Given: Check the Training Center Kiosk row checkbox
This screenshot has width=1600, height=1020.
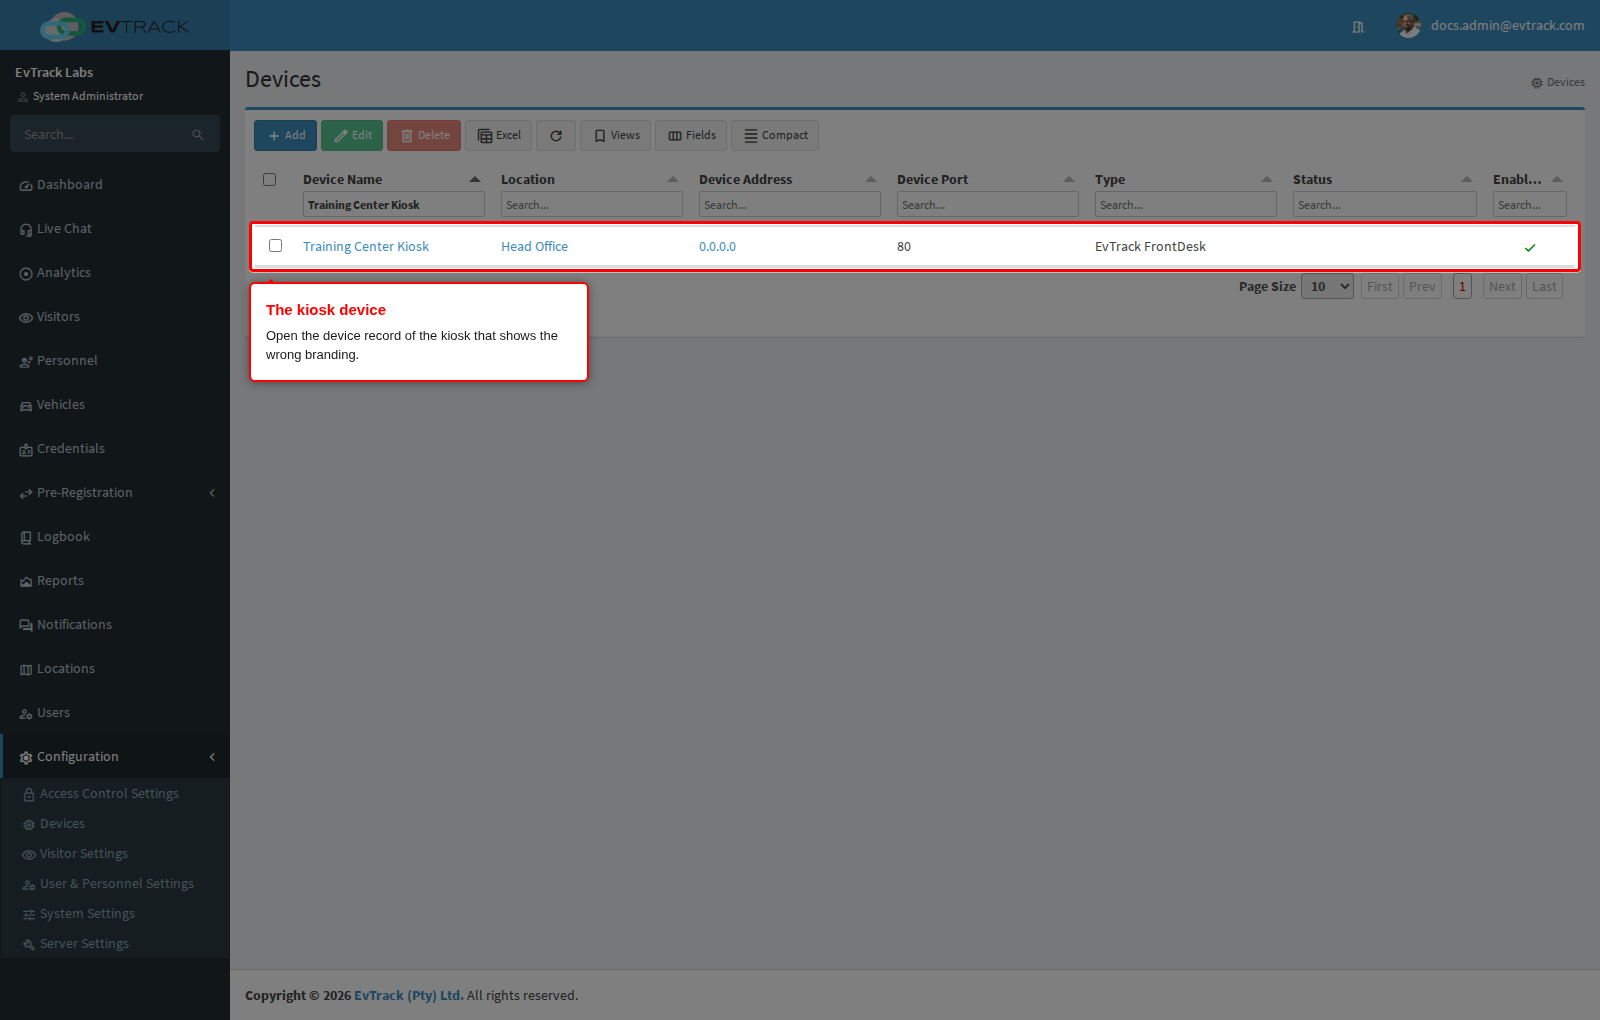Looking at the screenshot, I should (276, 246).
